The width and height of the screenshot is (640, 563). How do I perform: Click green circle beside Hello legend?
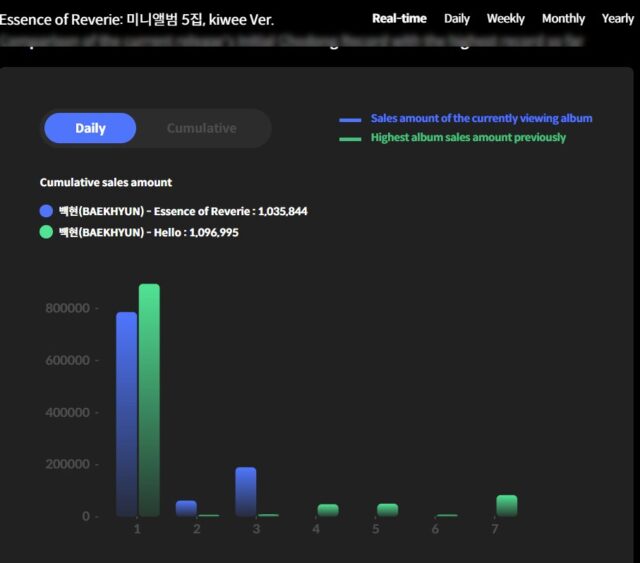click(x=46, y=232)
